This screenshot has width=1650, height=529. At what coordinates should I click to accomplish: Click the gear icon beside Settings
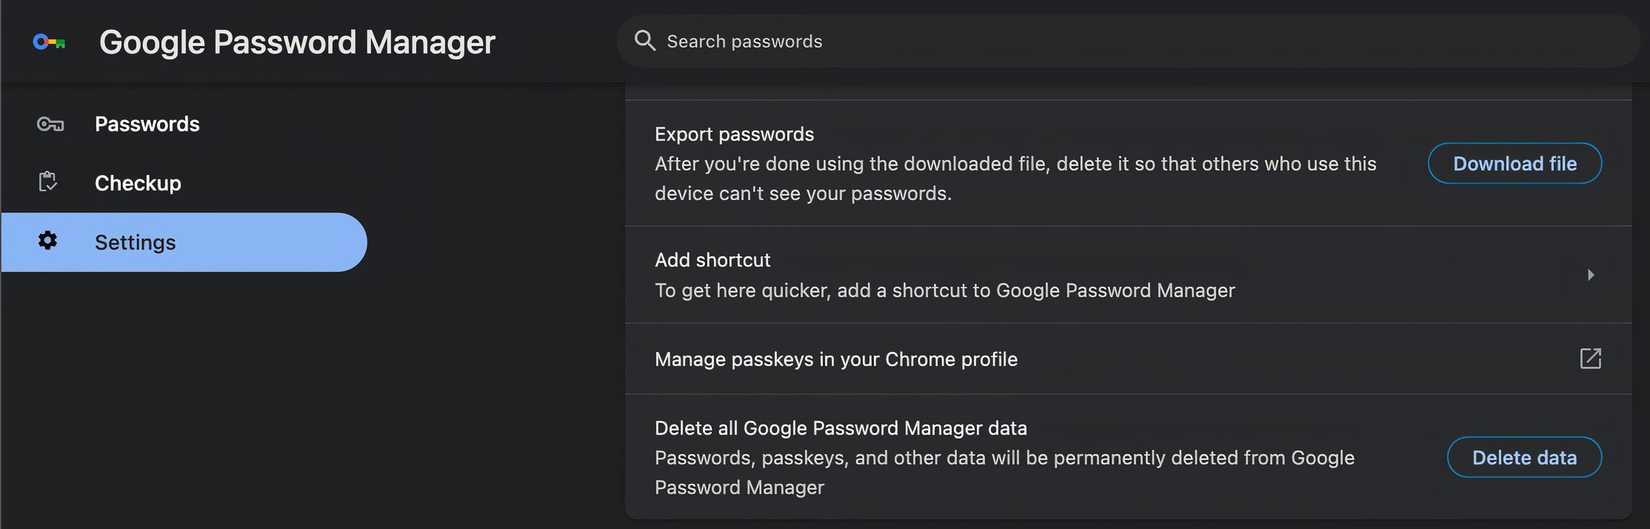pos(48,241)
